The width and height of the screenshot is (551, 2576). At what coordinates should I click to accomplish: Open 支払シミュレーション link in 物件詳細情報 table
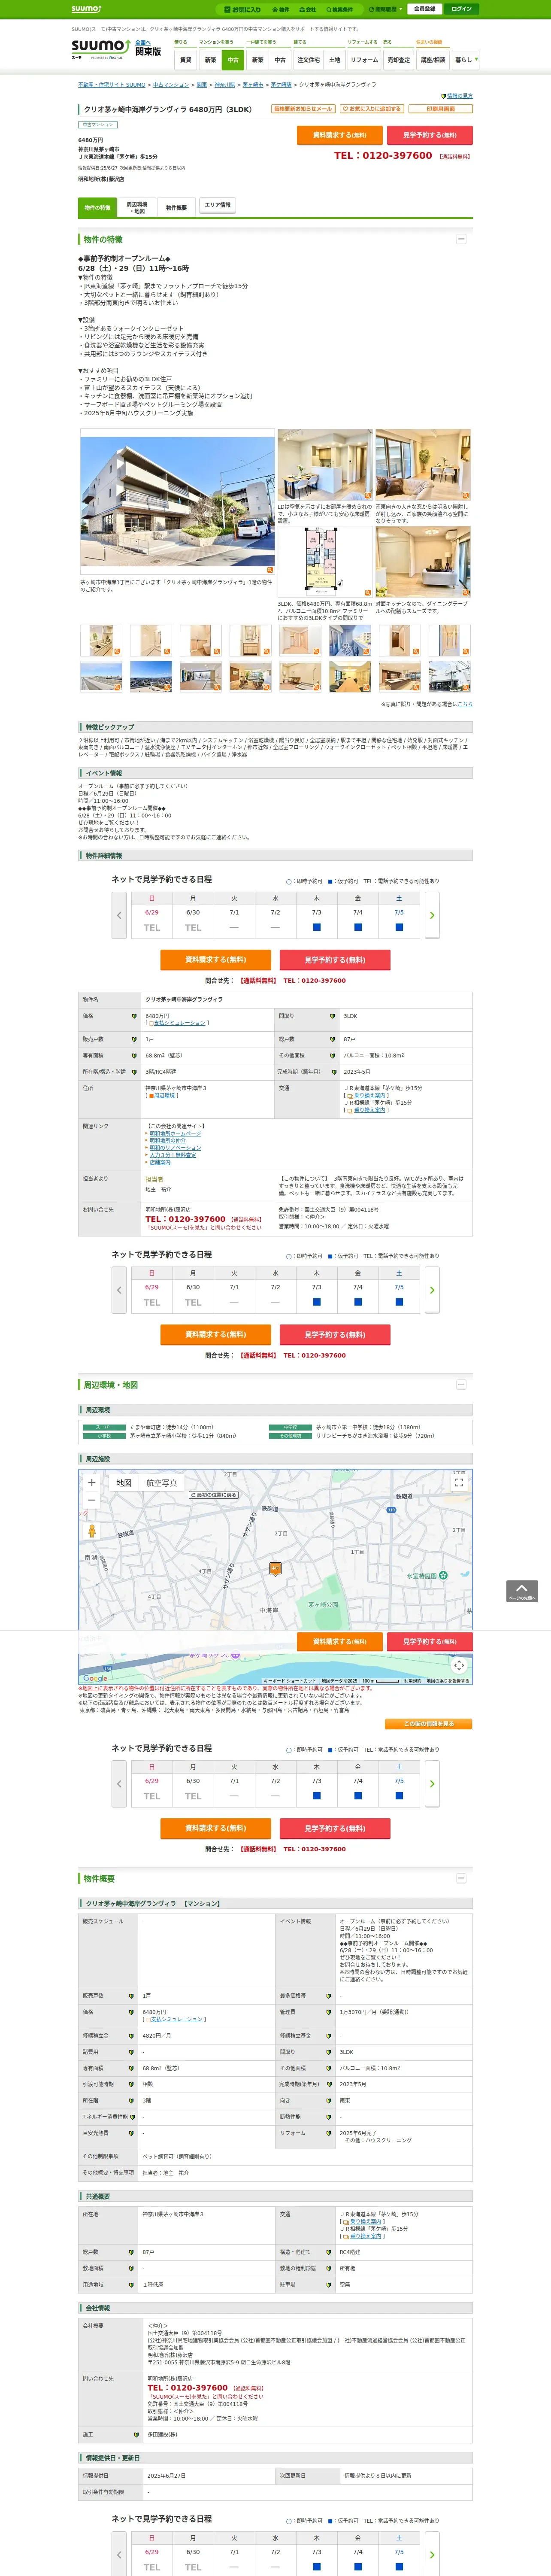click(179, 1023)
